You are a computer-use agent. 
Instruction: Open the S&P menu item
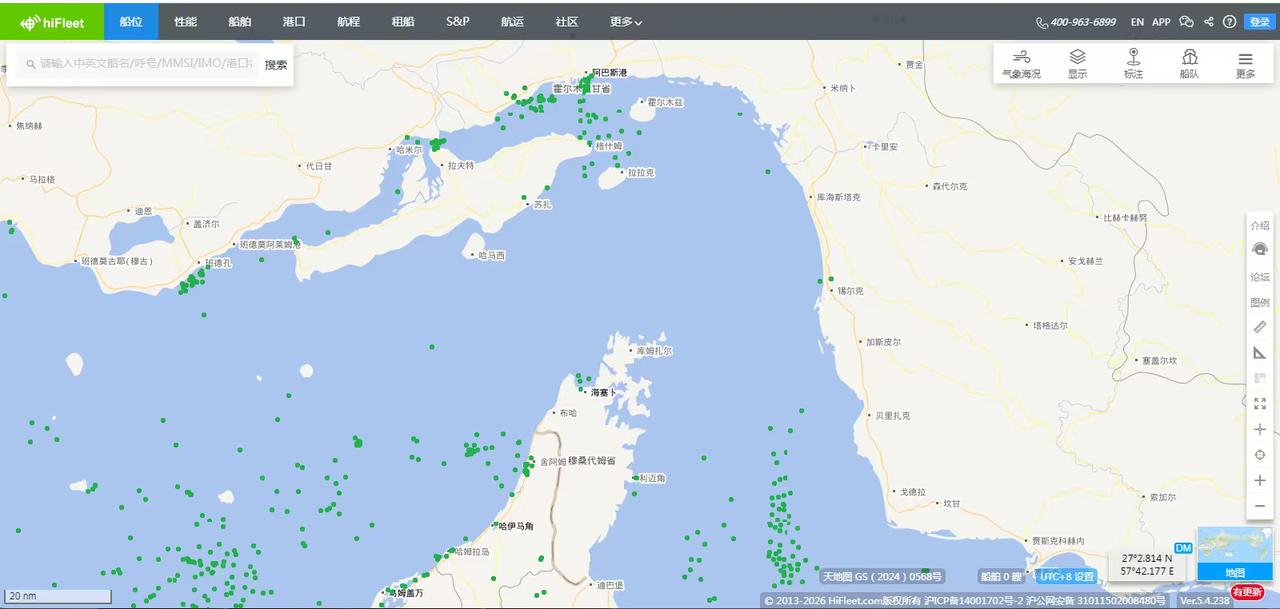pyautogui.click(x=457, y=21)
